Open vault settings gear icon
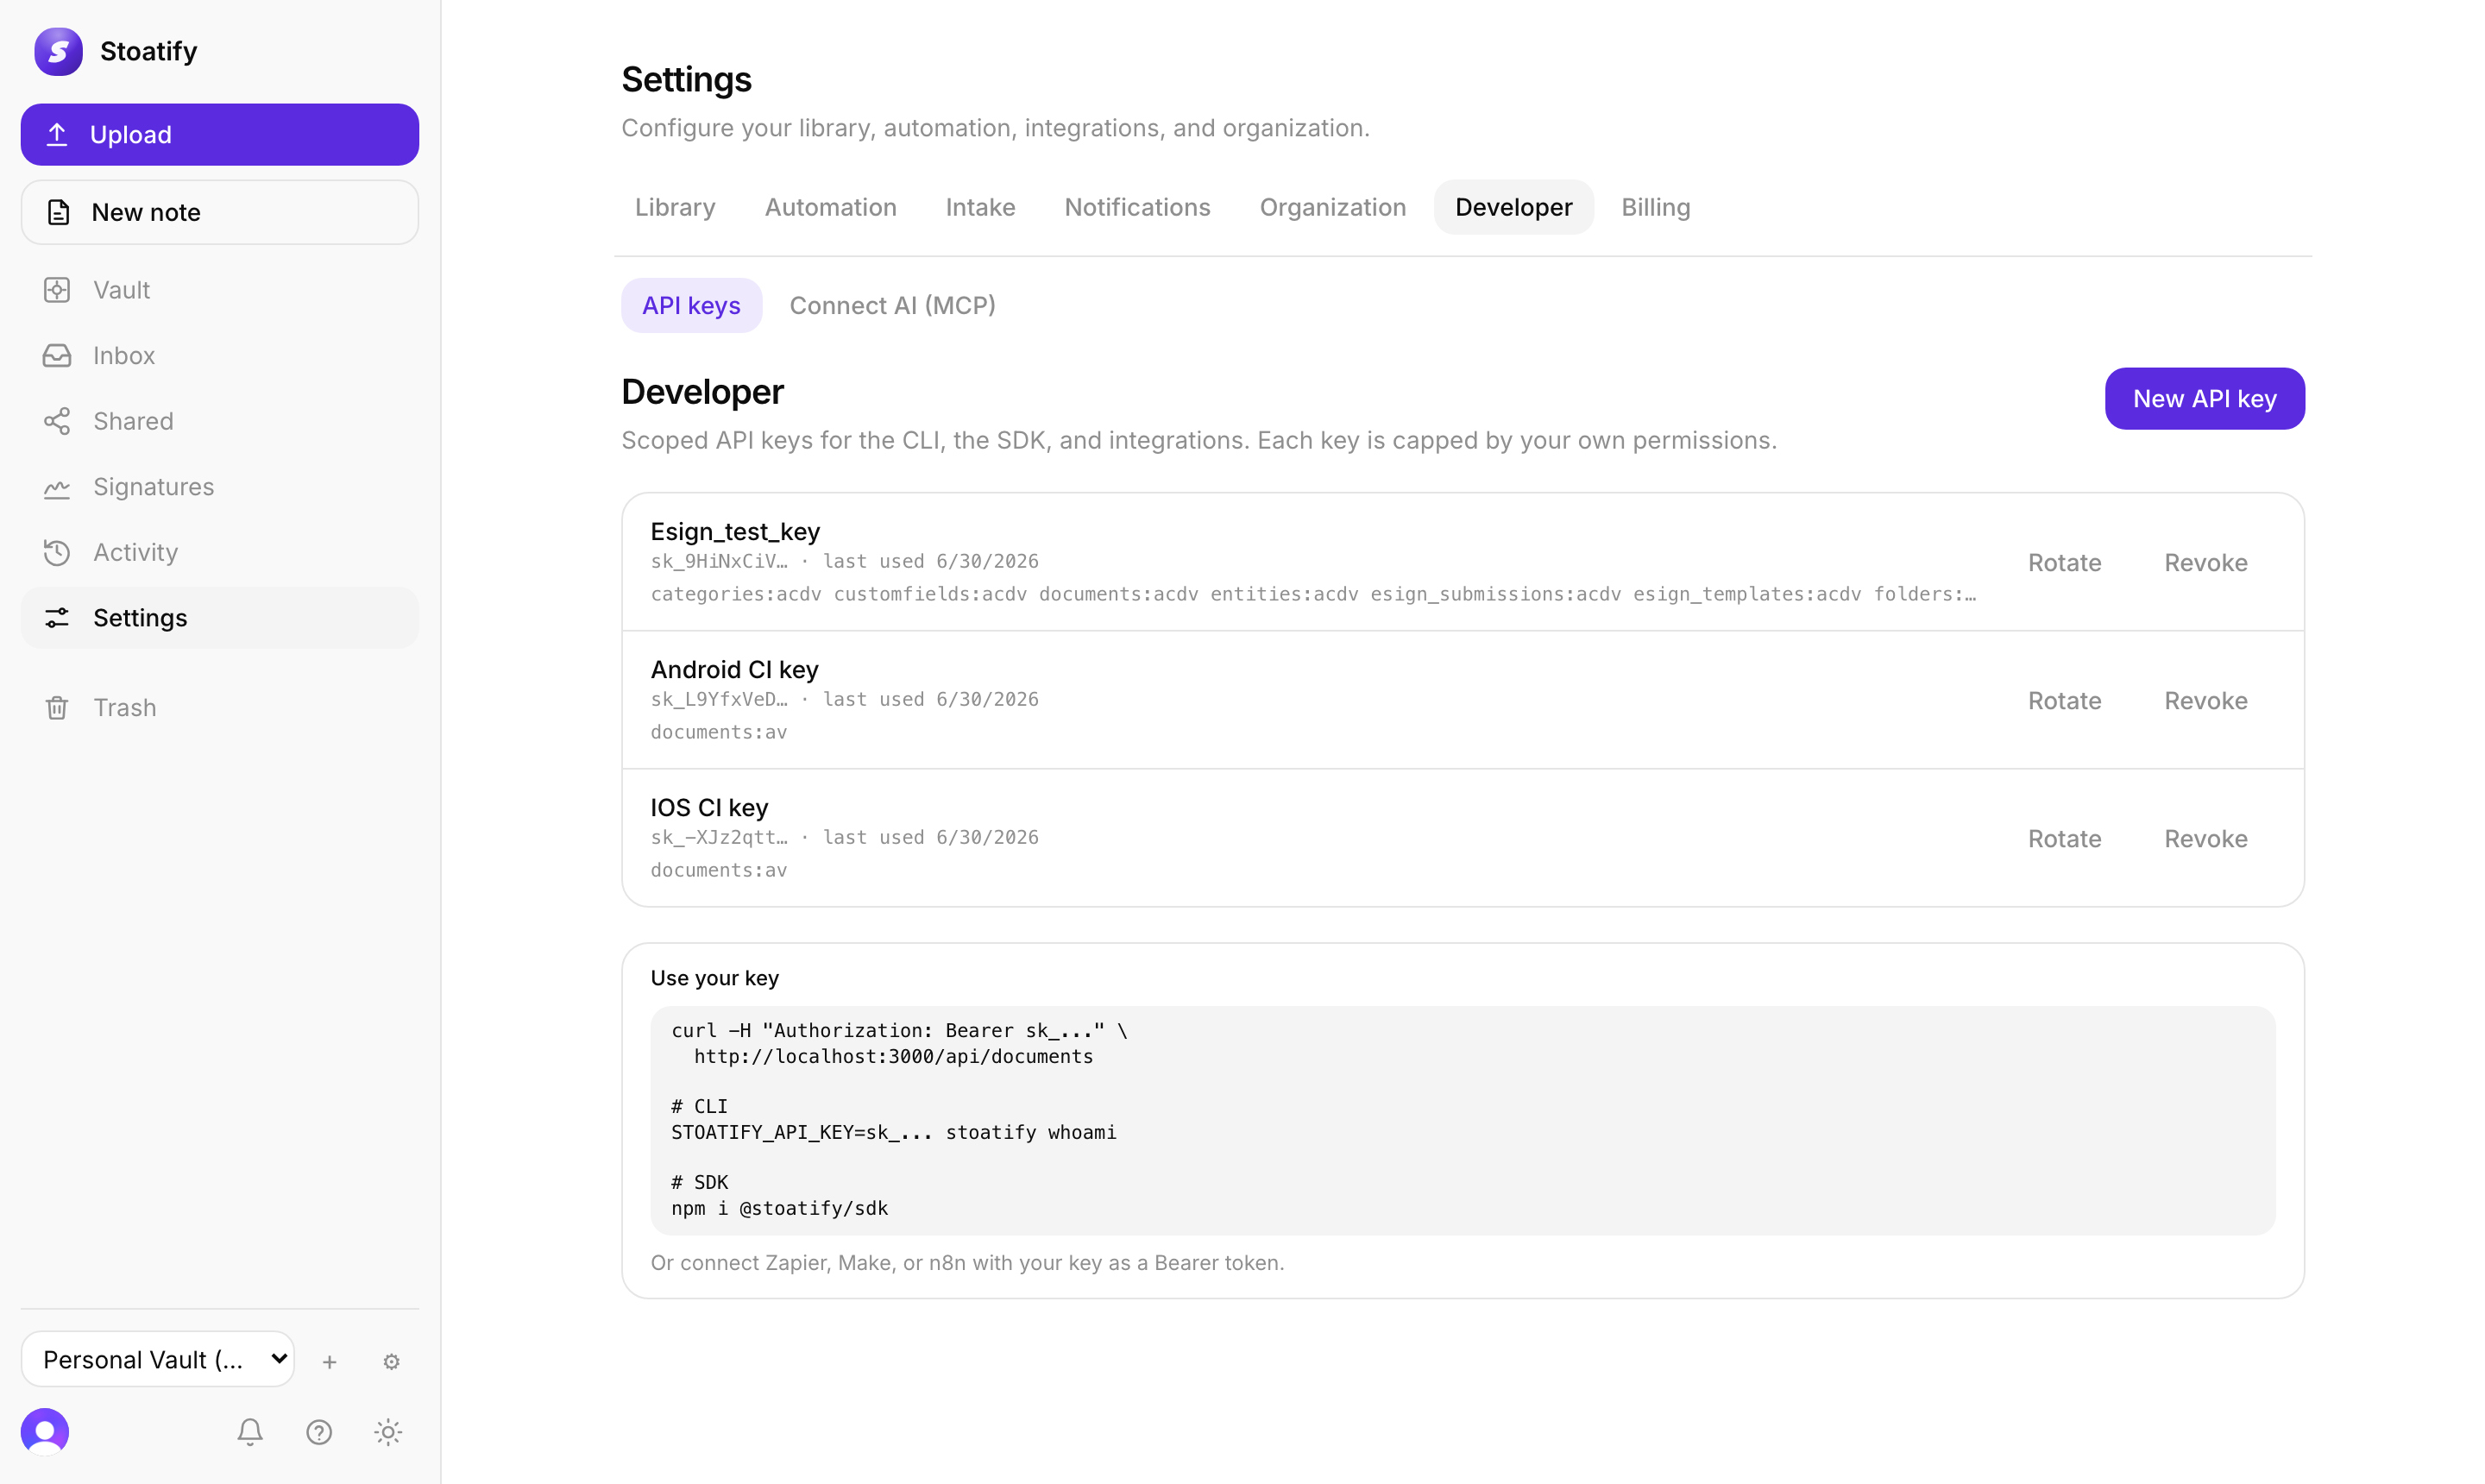The height and width of the screenshot is (1484, 2485). 391,1361
